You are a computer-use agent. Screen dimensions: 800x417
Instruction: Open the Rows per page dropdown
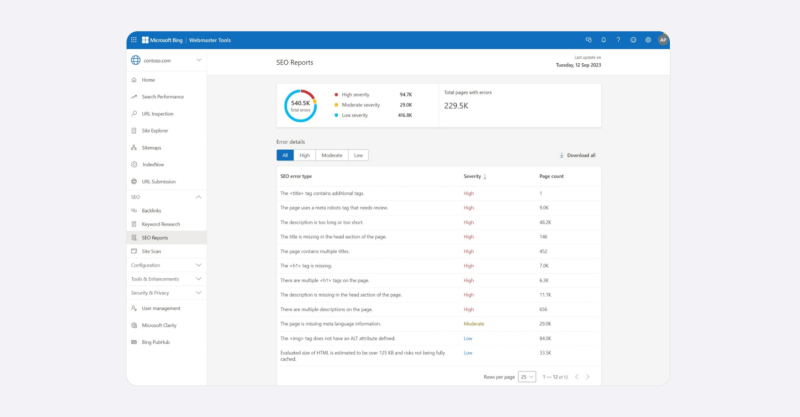(526, 376)
